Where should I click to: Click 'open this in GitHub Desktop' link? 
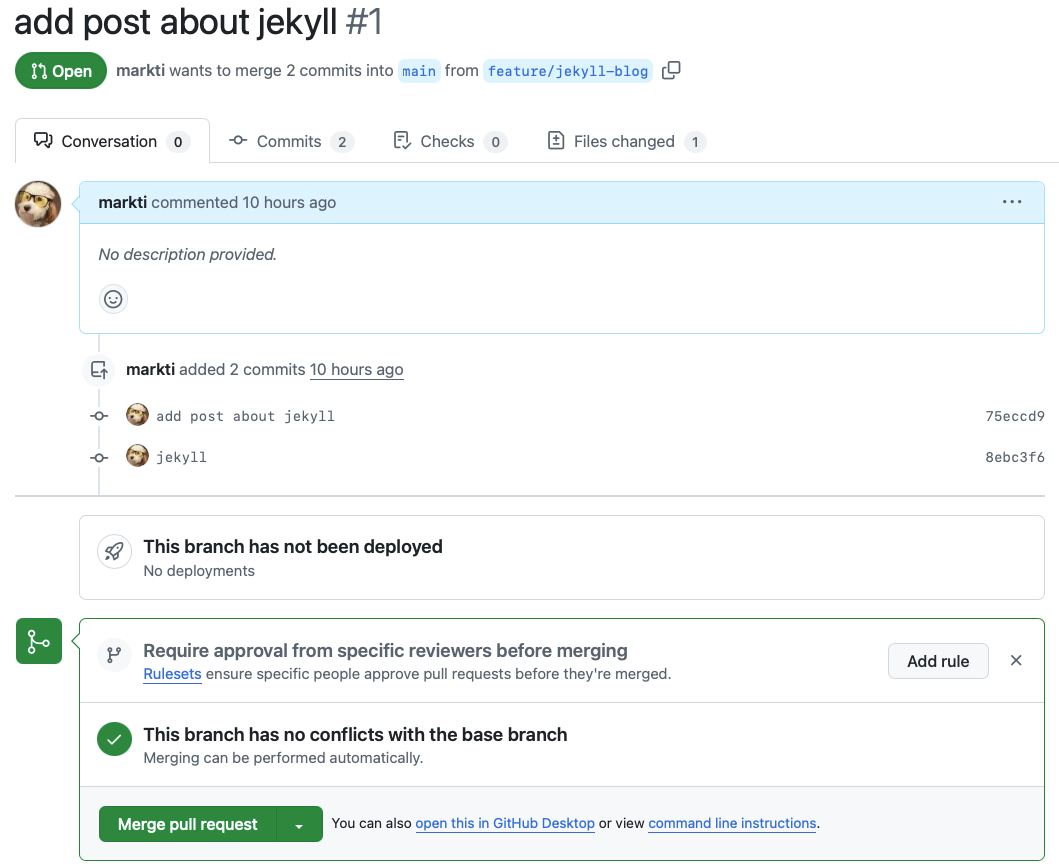505,823
